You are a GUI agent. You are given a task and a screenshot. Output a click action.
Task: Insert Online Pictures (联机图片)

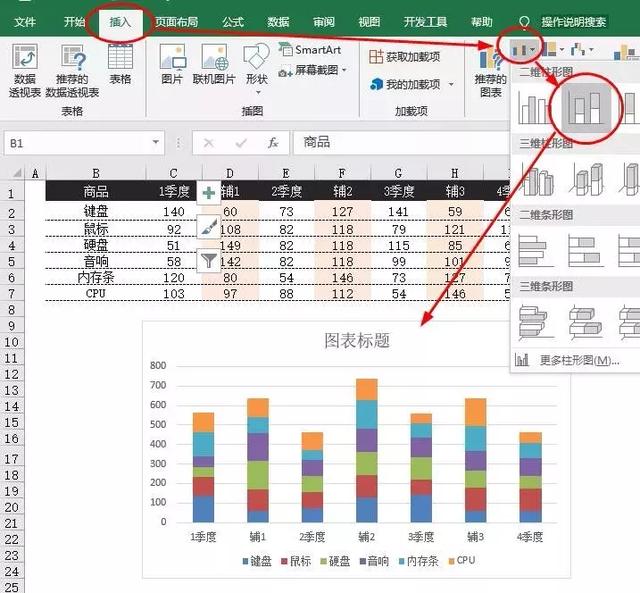click(214, 64)
